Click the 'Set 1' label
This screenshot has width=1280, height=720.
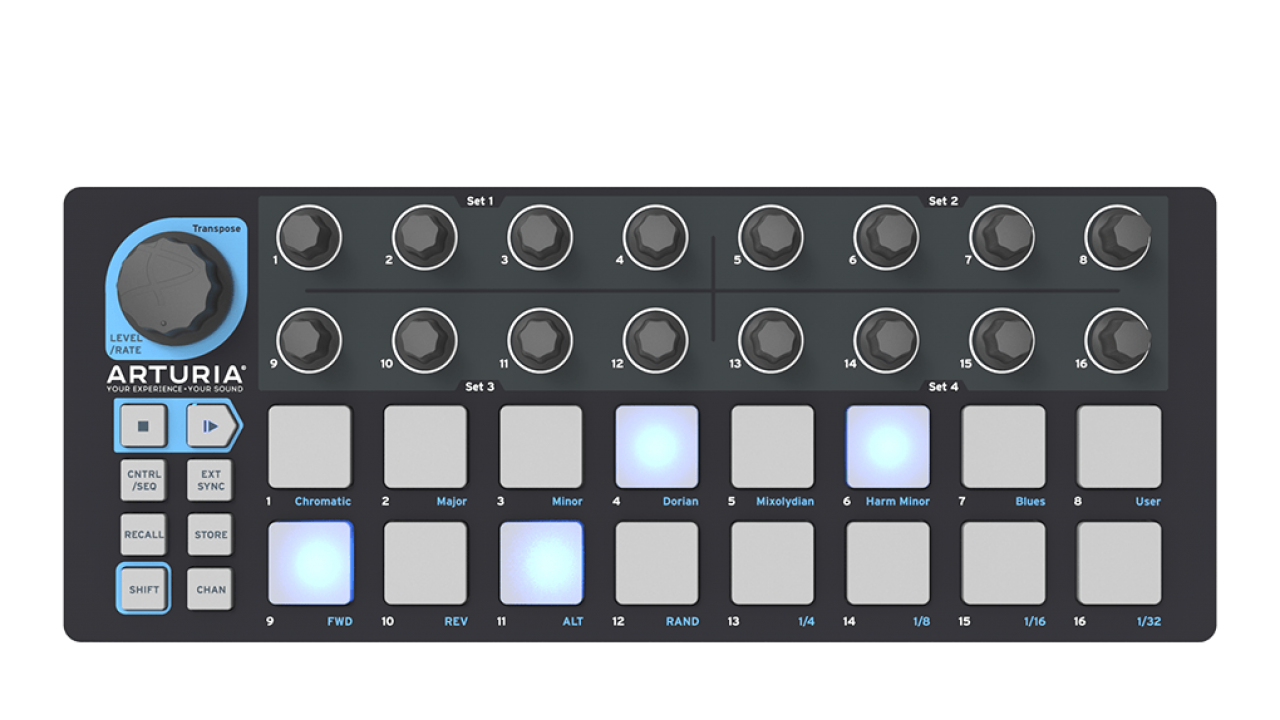click(x=480, y=201)
